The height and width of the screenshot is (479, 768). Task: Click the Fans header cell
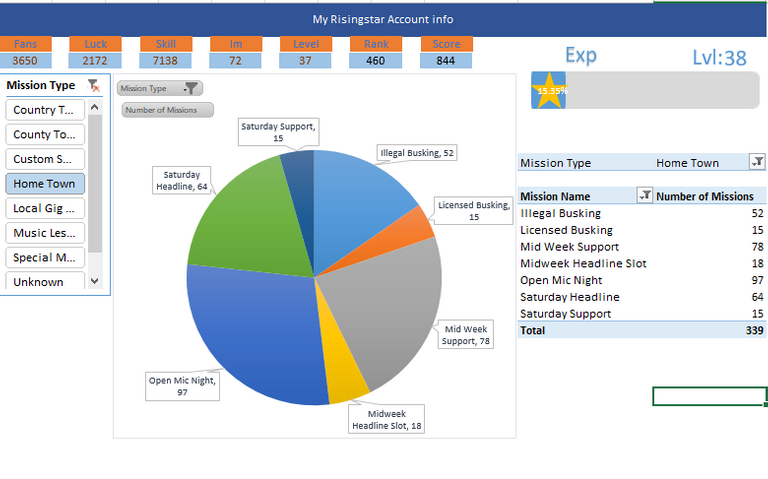coord(25,44)
